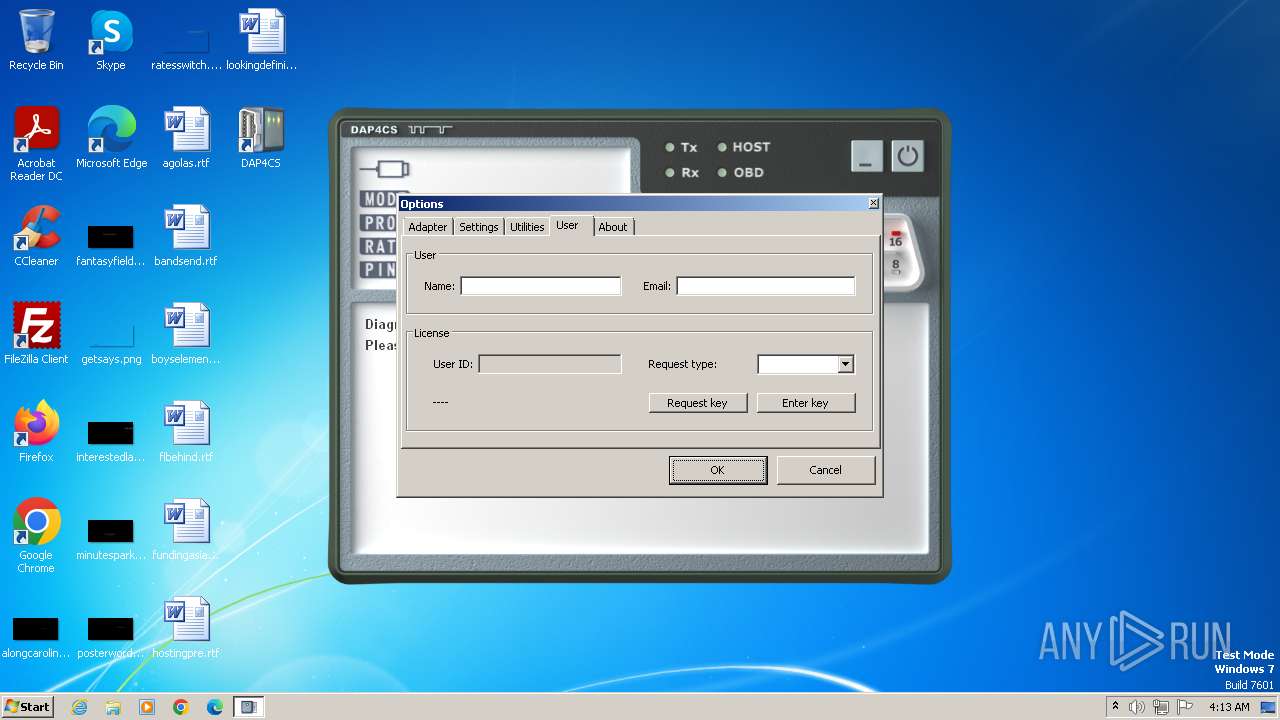The width and height of the screenshot is (1280, 720).
Task: Launch Google Chrome from desktop
Action: pos(36,536)
